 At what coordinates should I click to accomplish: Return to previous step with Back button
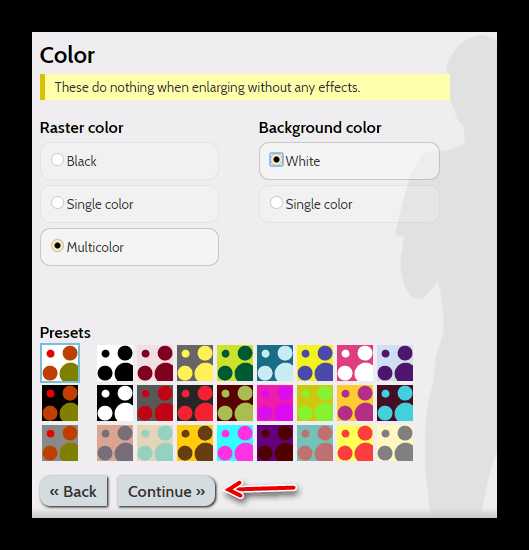click(73, 491)
